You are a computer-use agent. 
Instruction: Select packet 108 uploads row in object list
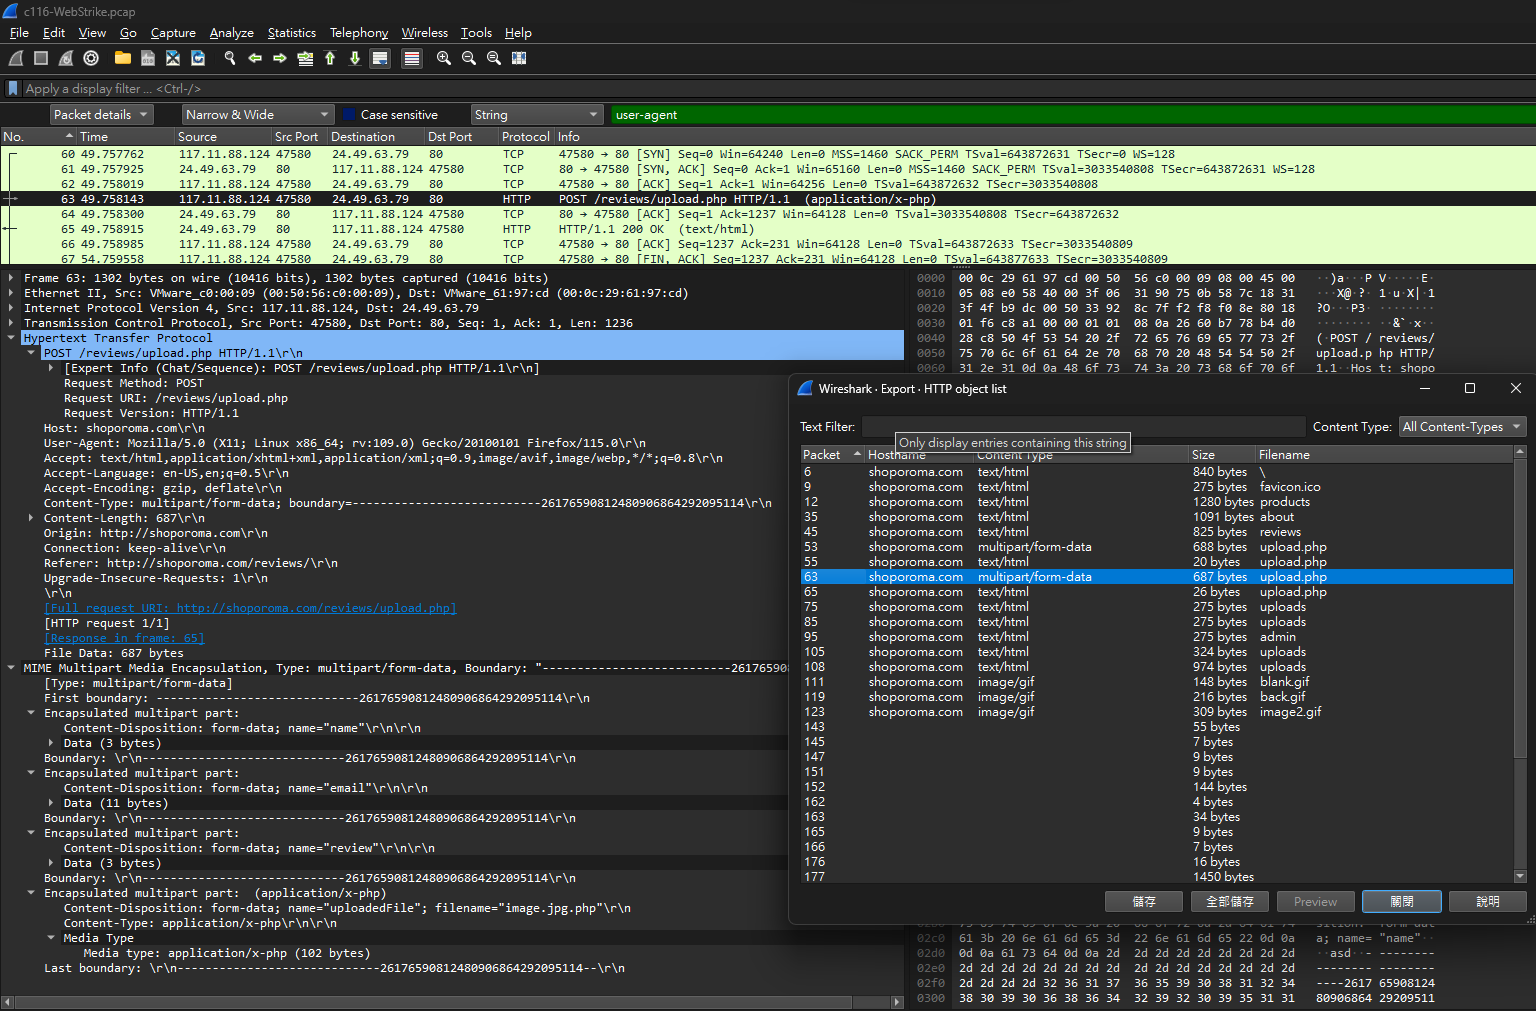click(x=1157, y=667)
